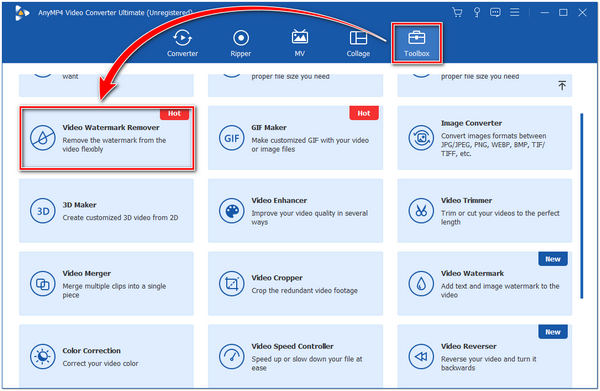Click the Color Correction sun icon
Image resolution: width=600 pixels, height=391 pixels.
coord(43,357)
